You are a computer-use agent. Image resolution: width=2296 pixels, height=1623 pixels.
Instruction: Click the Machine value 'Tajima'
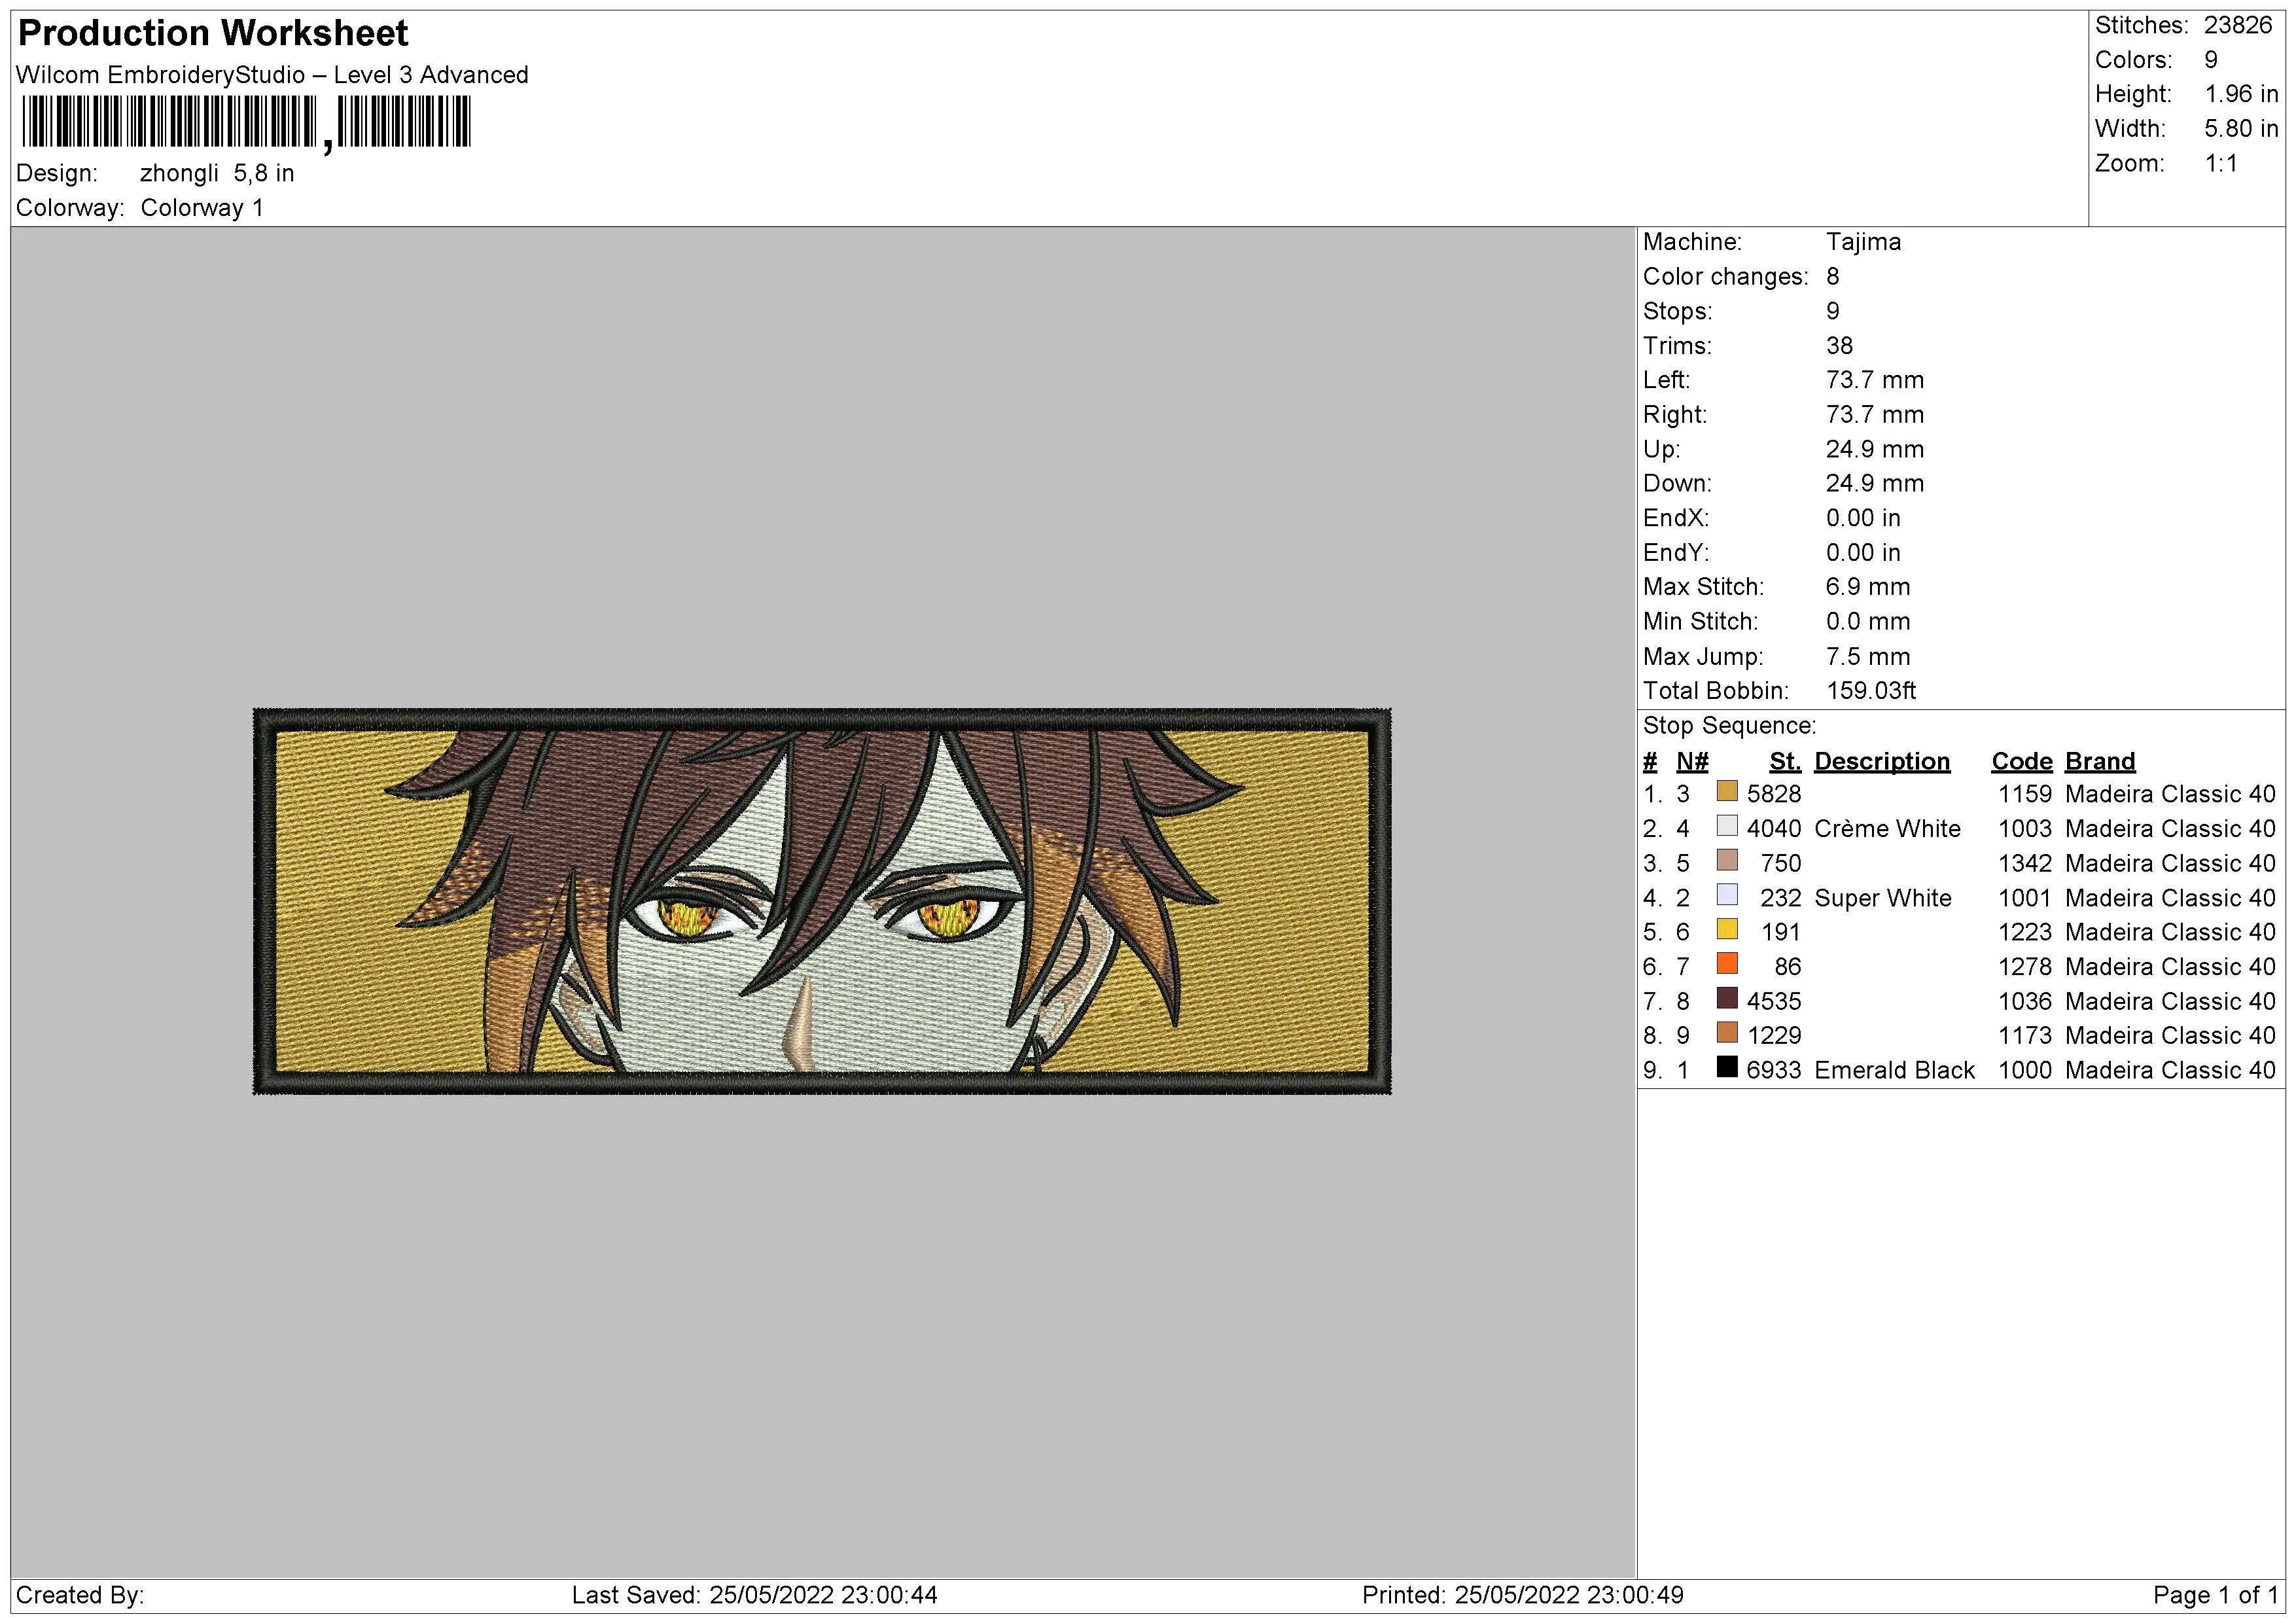[x=1863, y=242]
